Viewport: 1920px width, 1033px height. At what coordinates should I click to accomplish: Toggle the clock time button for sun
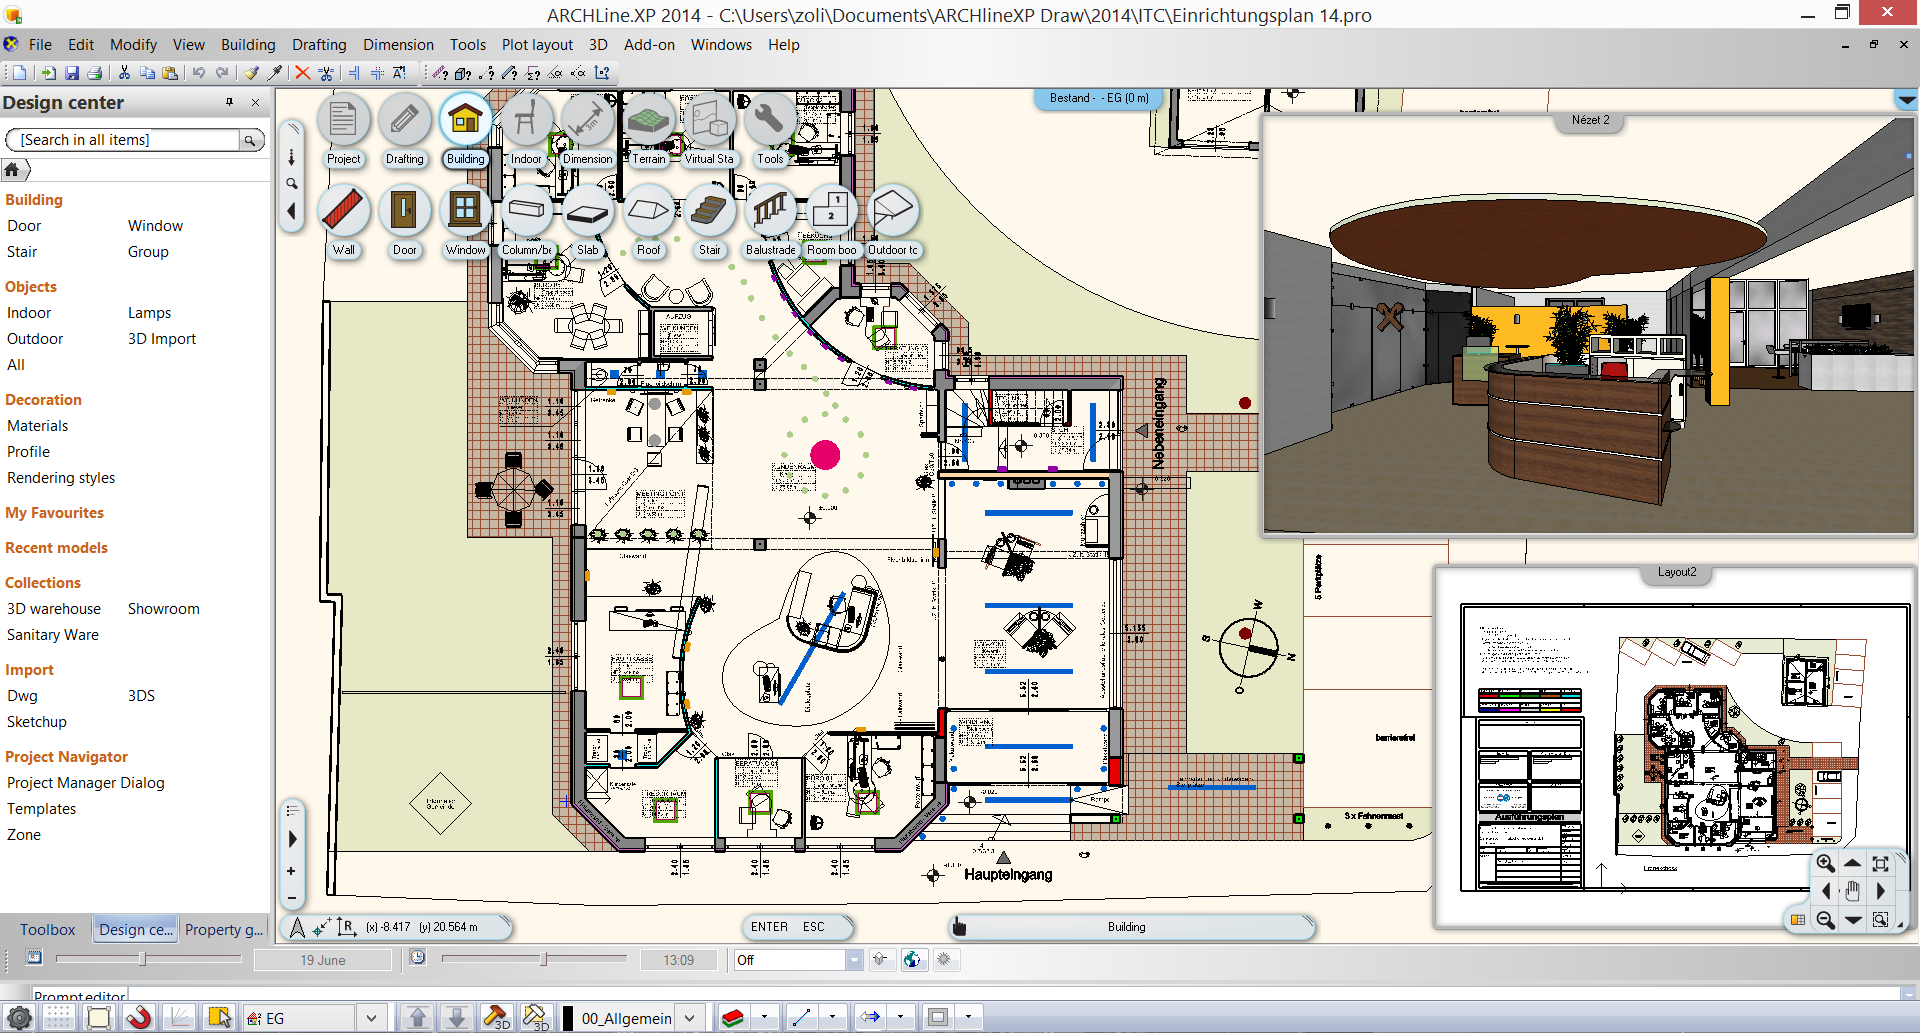coord(418,958)
